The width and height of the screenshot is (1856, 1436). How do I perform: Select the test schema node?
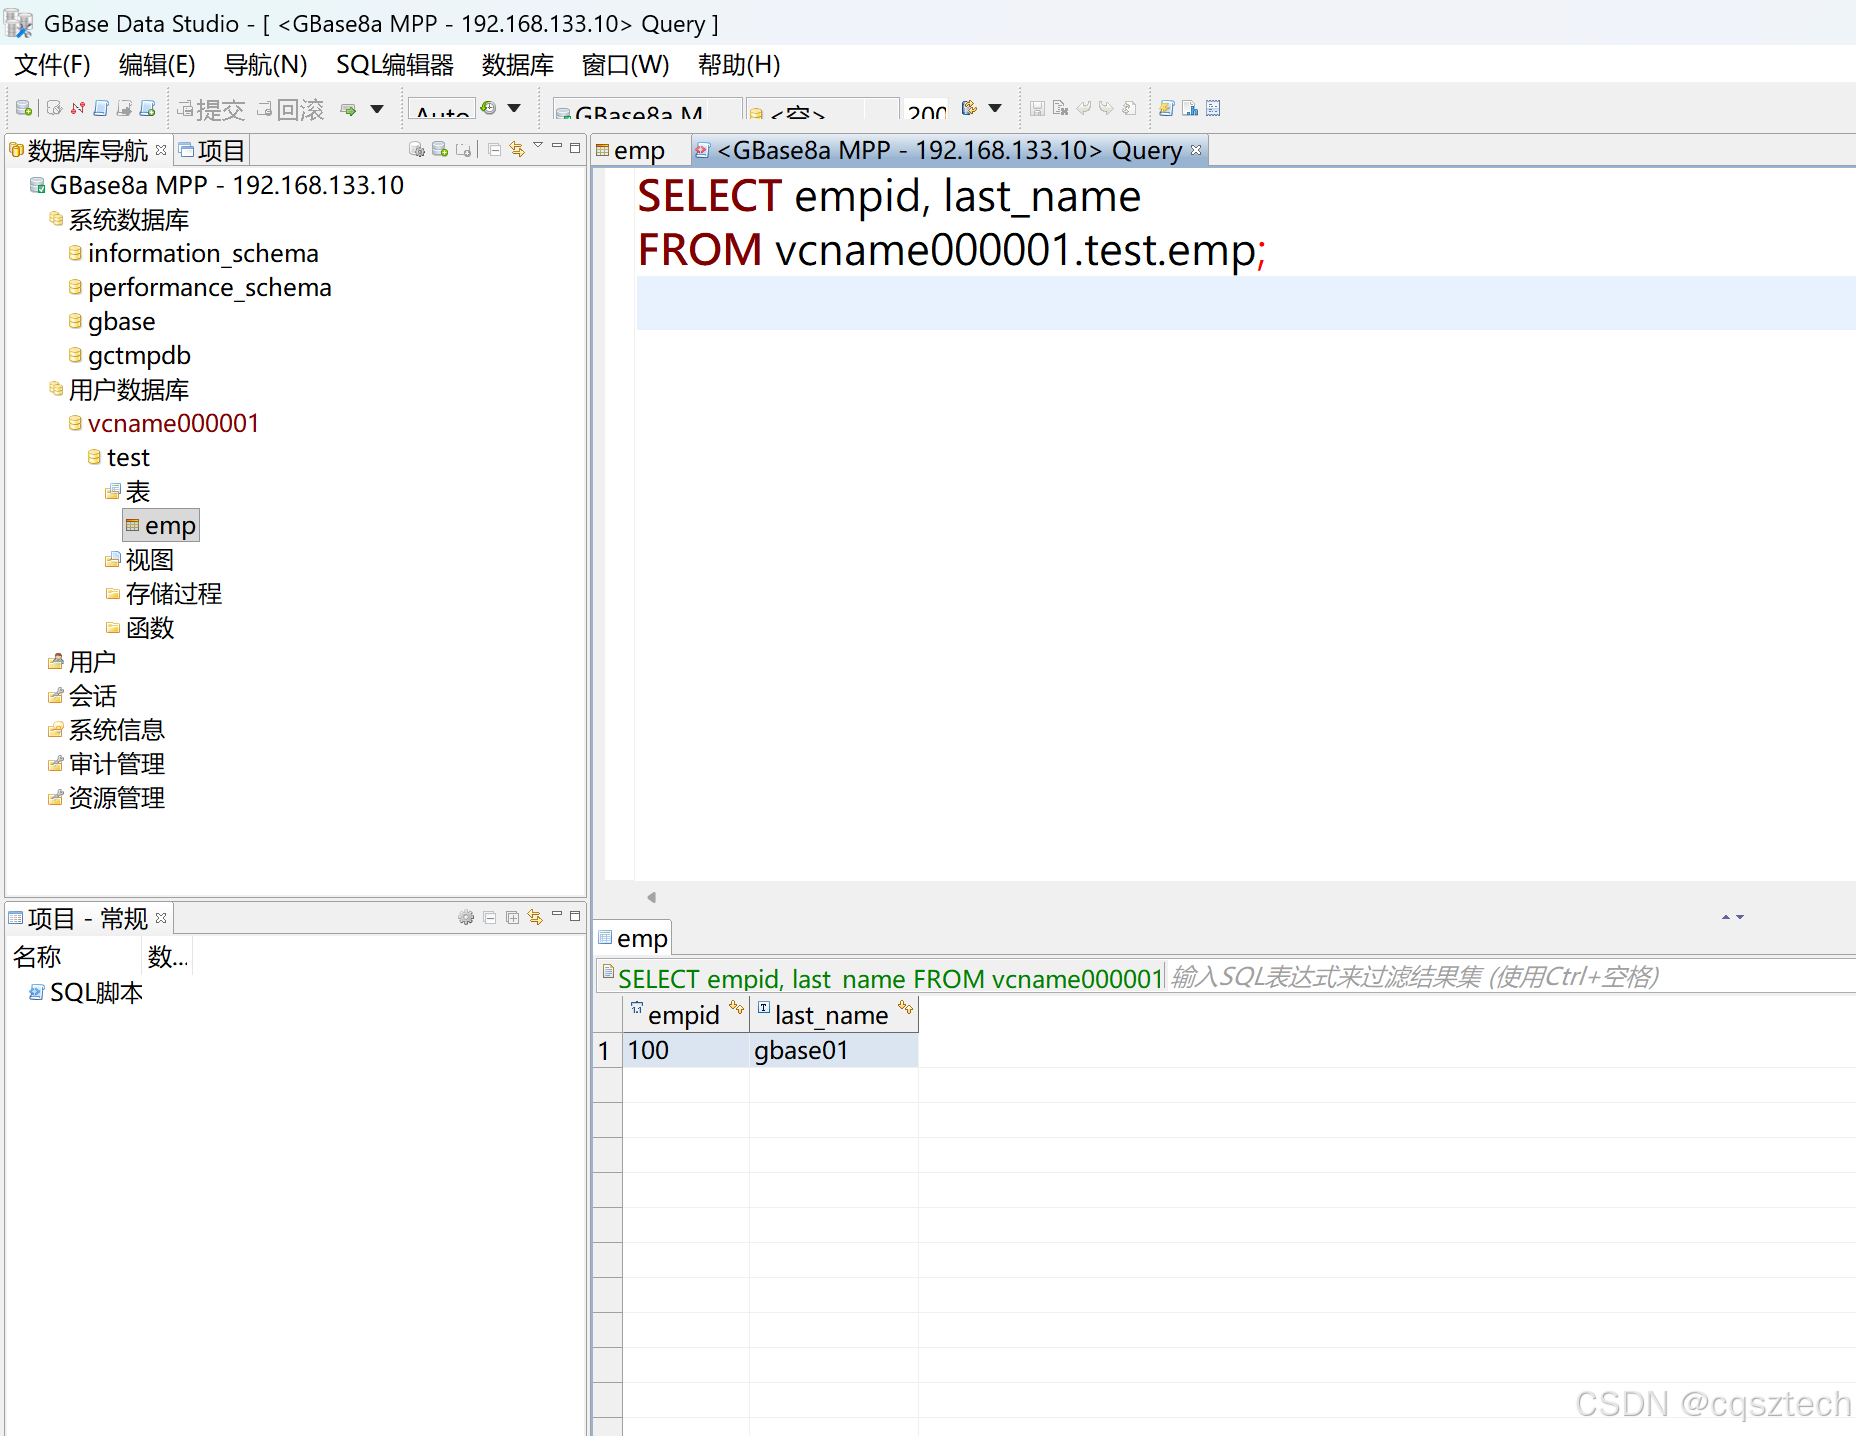click(x=127, y=457)
